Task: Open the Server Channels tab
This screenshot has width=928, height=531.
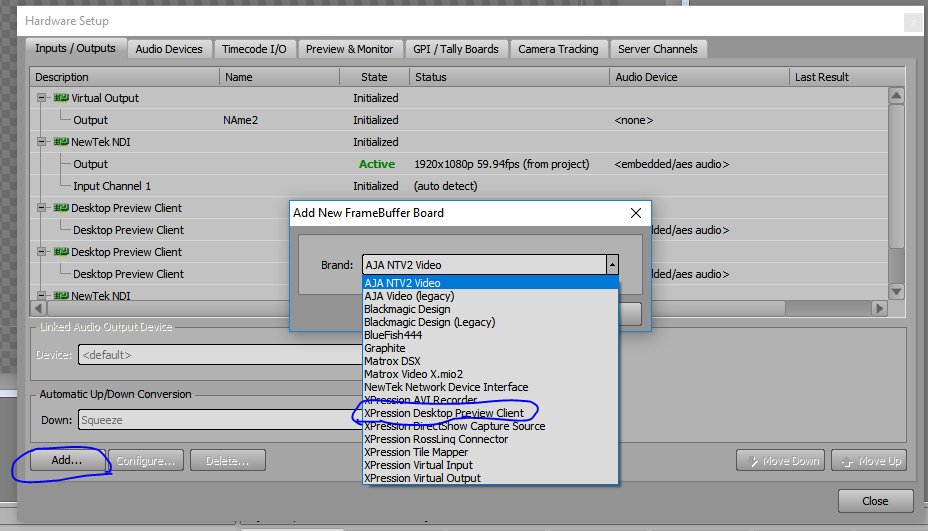Action: pyautogui.click(x=658, y=49)
